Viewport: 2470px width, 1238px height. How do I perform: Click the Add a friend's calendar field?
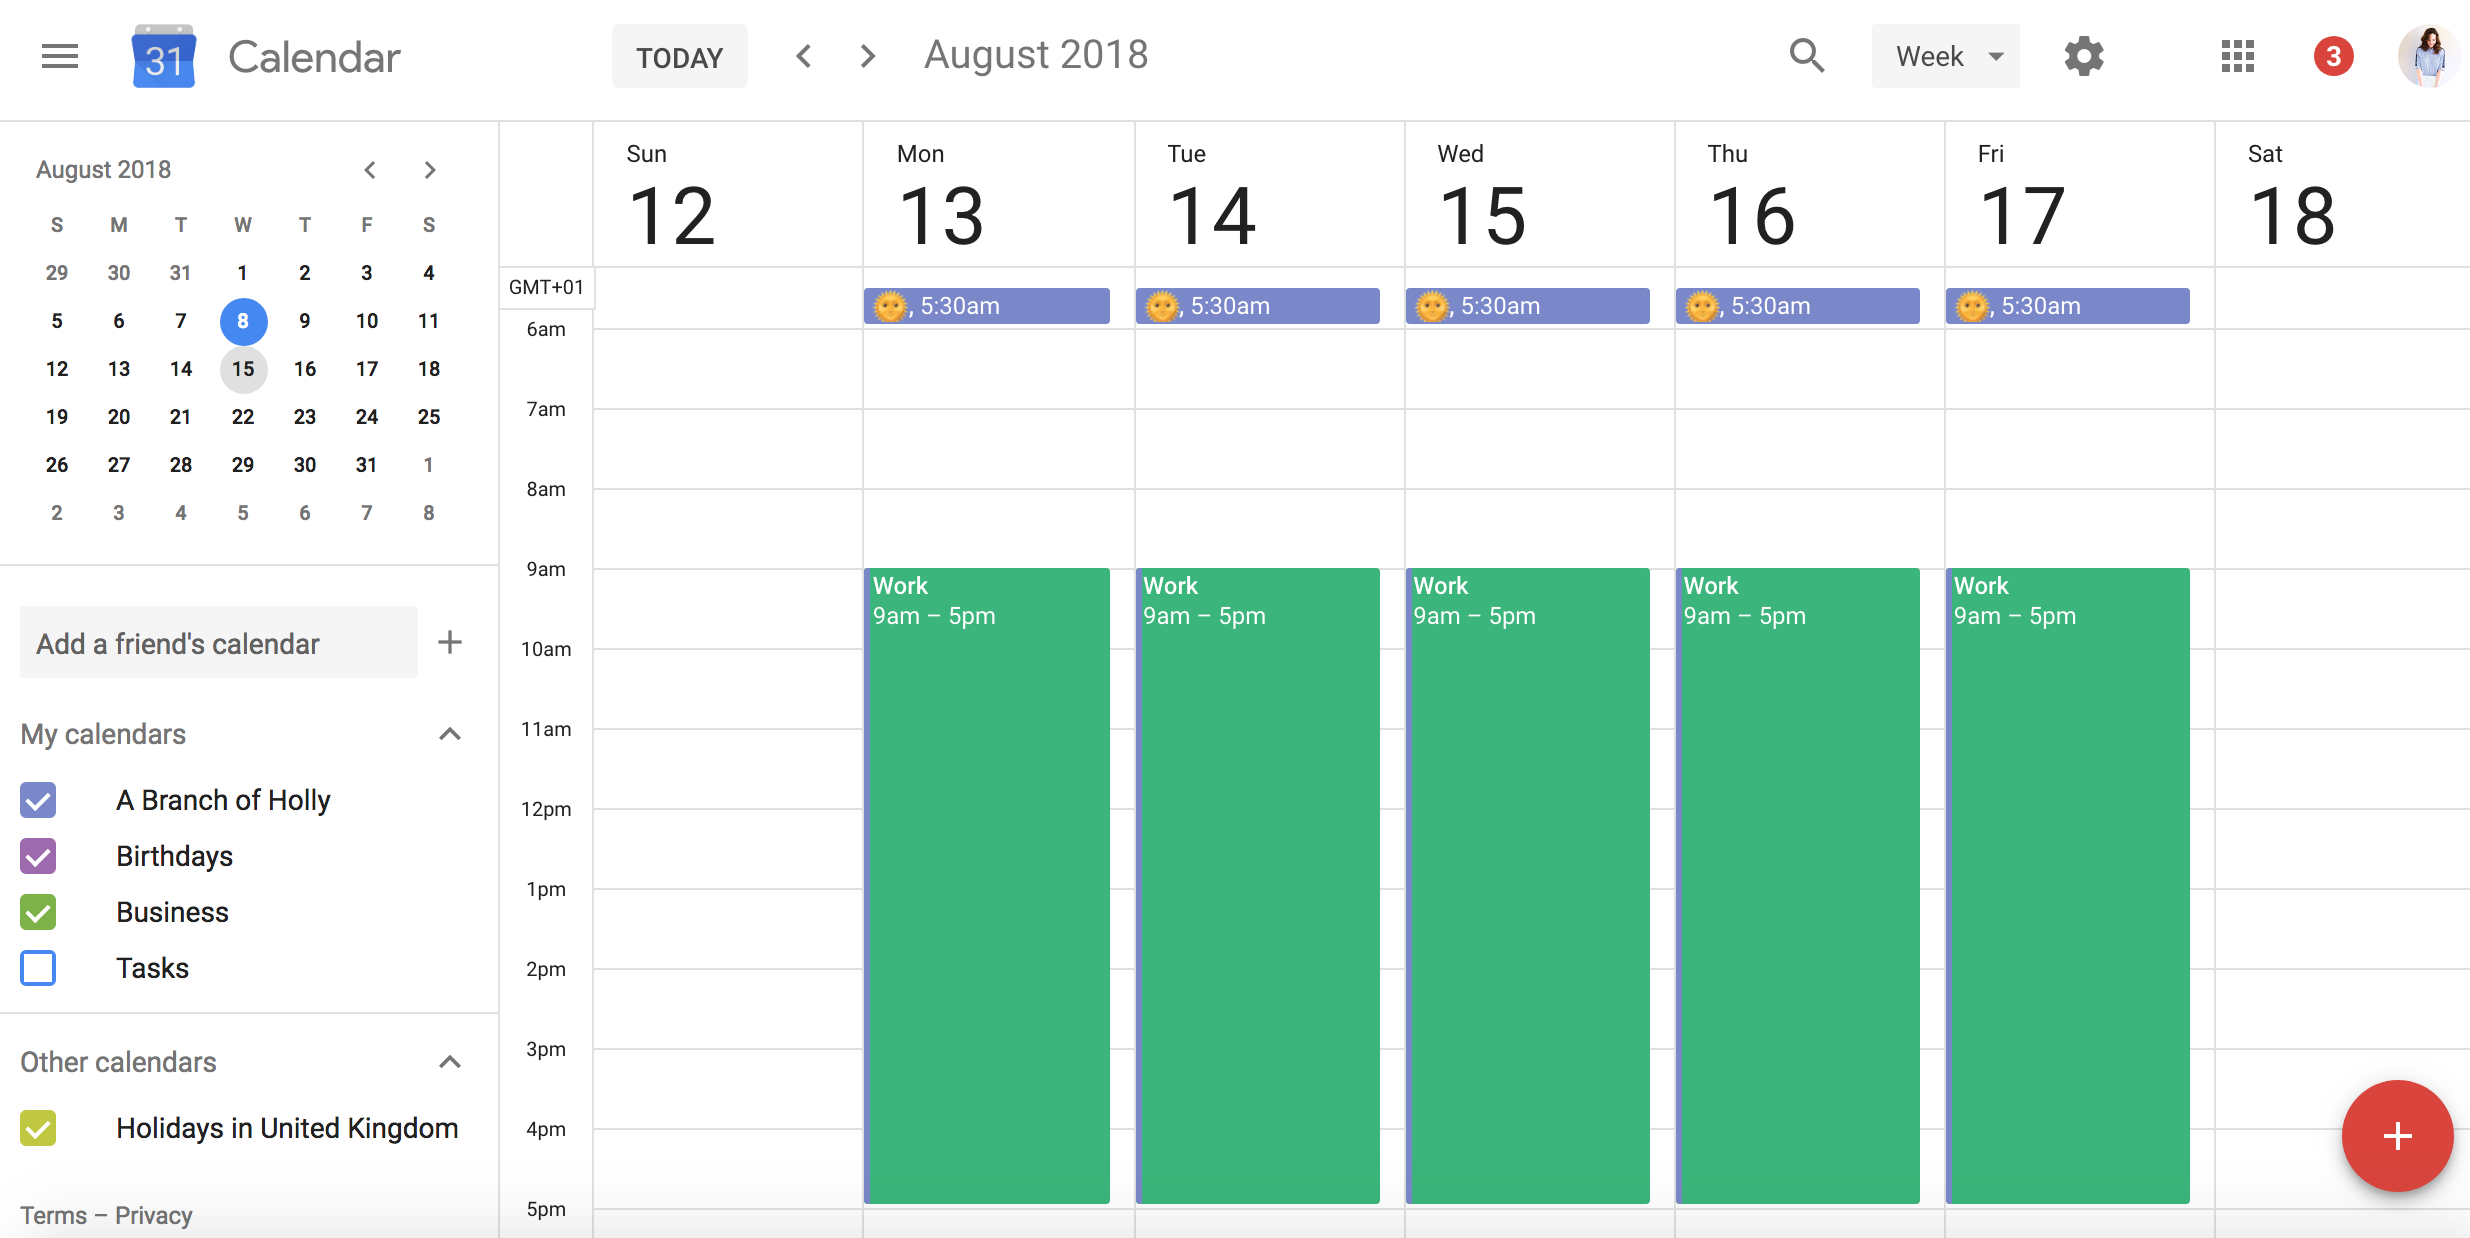point(219,642)
